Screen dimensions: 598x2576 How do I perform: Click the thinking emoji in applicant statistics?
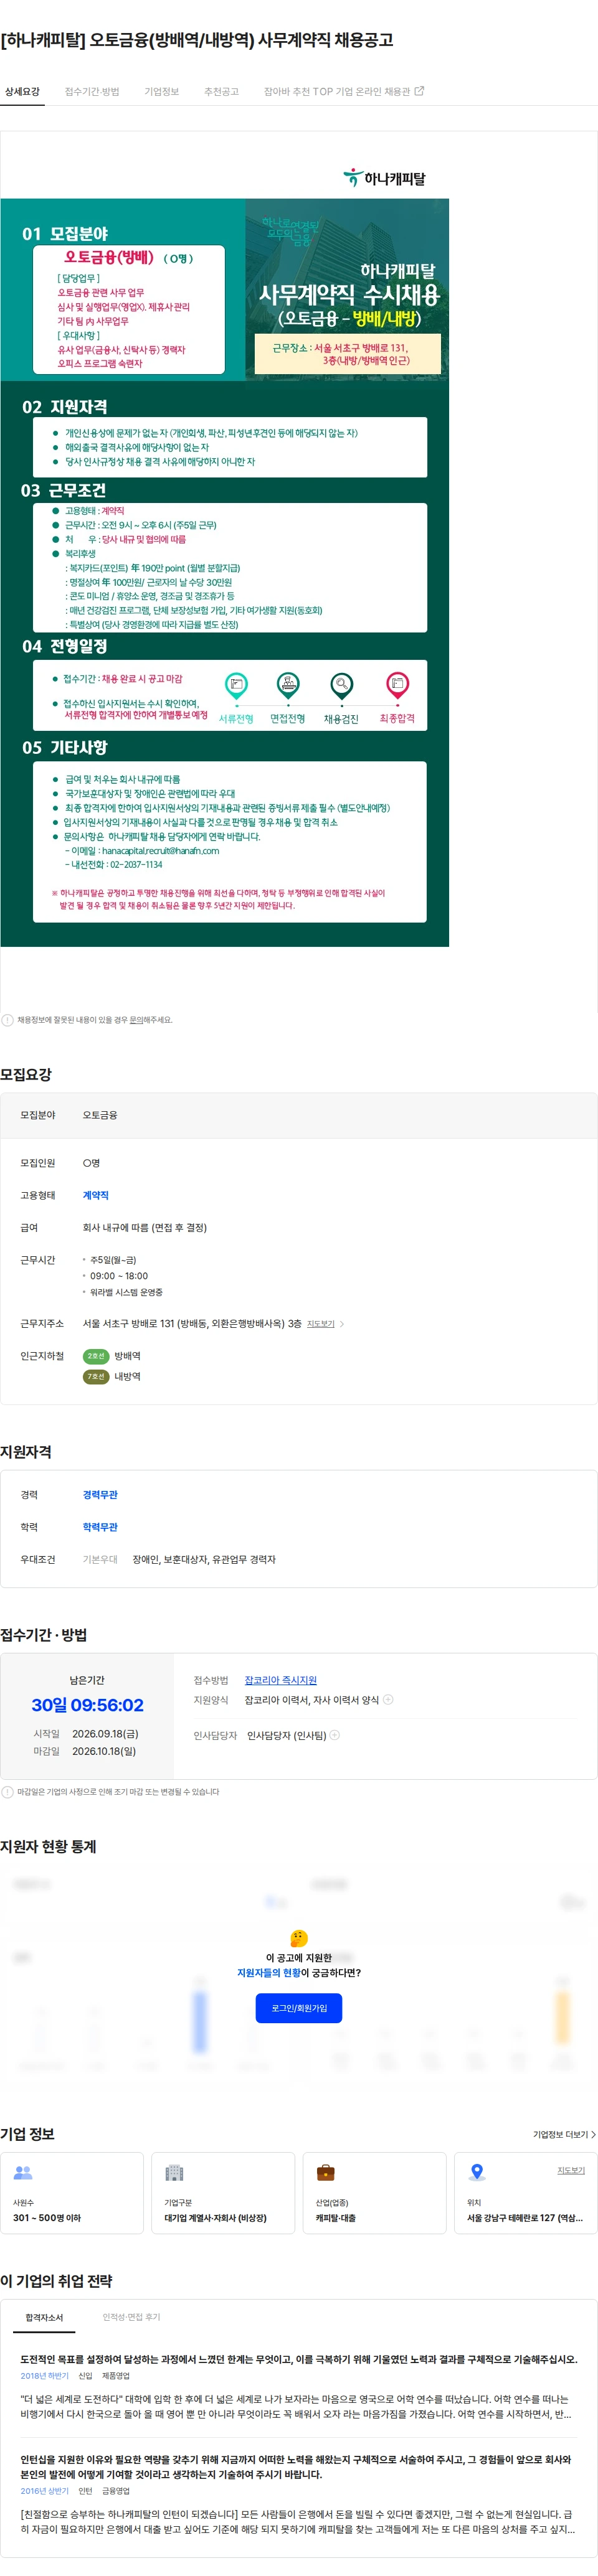(299, 1938)
